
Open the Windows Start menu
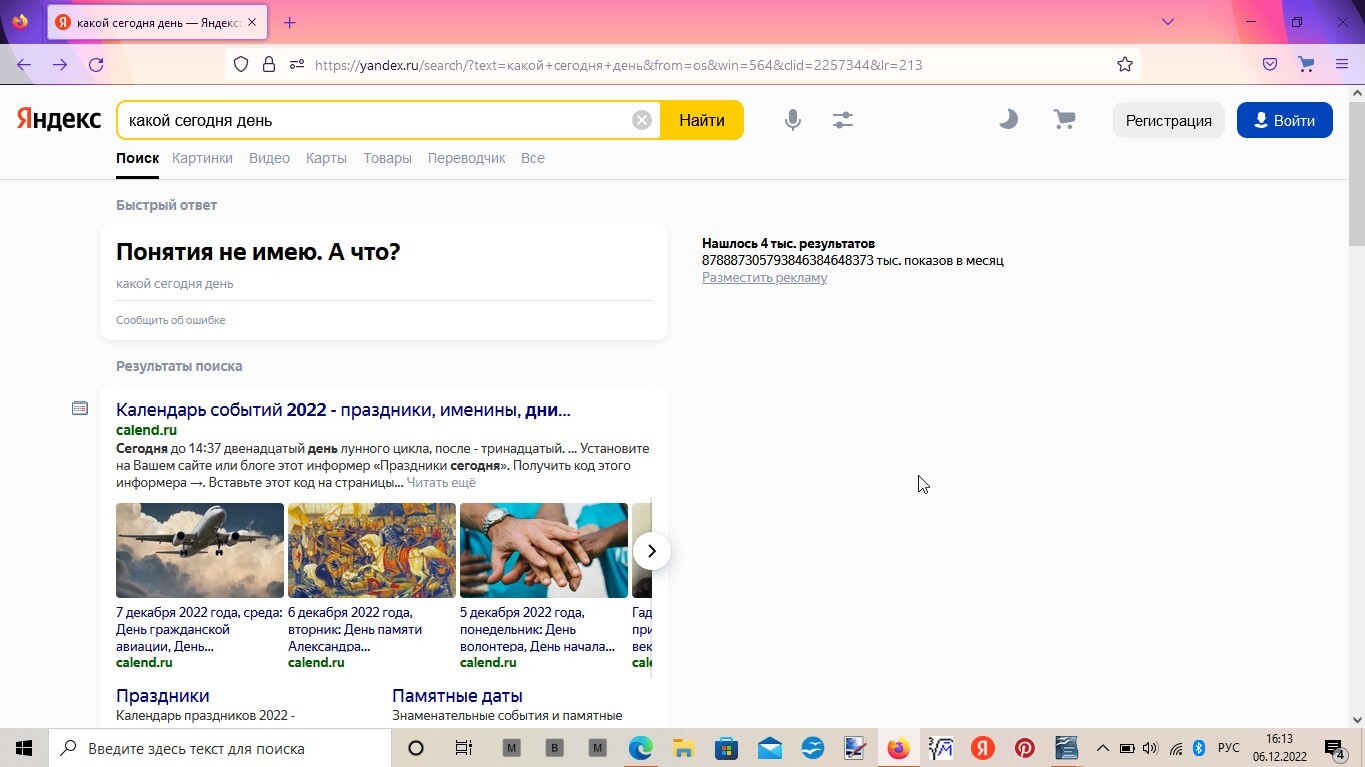(x=24, y=748)
